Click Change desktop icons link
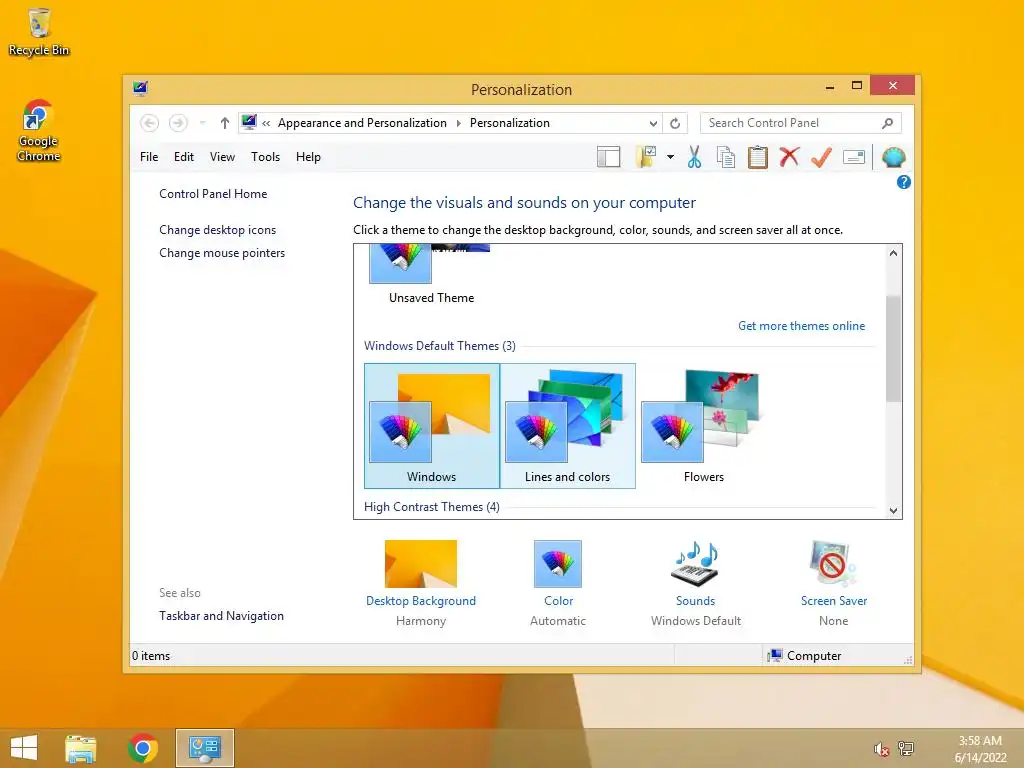 (217, 230)
